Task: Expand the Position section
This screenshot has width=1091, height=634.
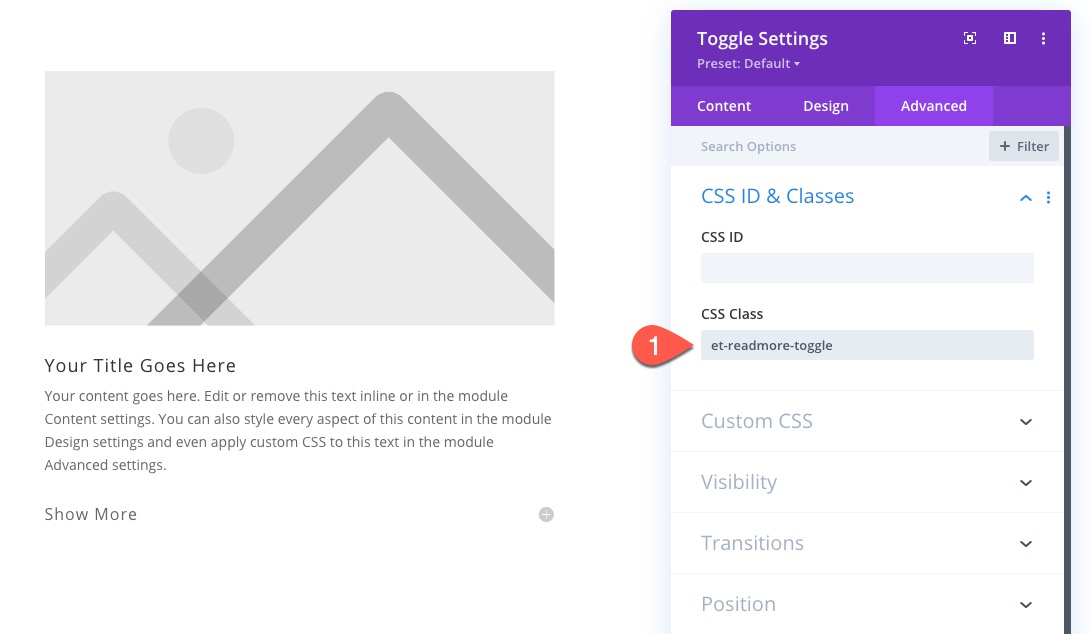Action: pos(1025,605)
